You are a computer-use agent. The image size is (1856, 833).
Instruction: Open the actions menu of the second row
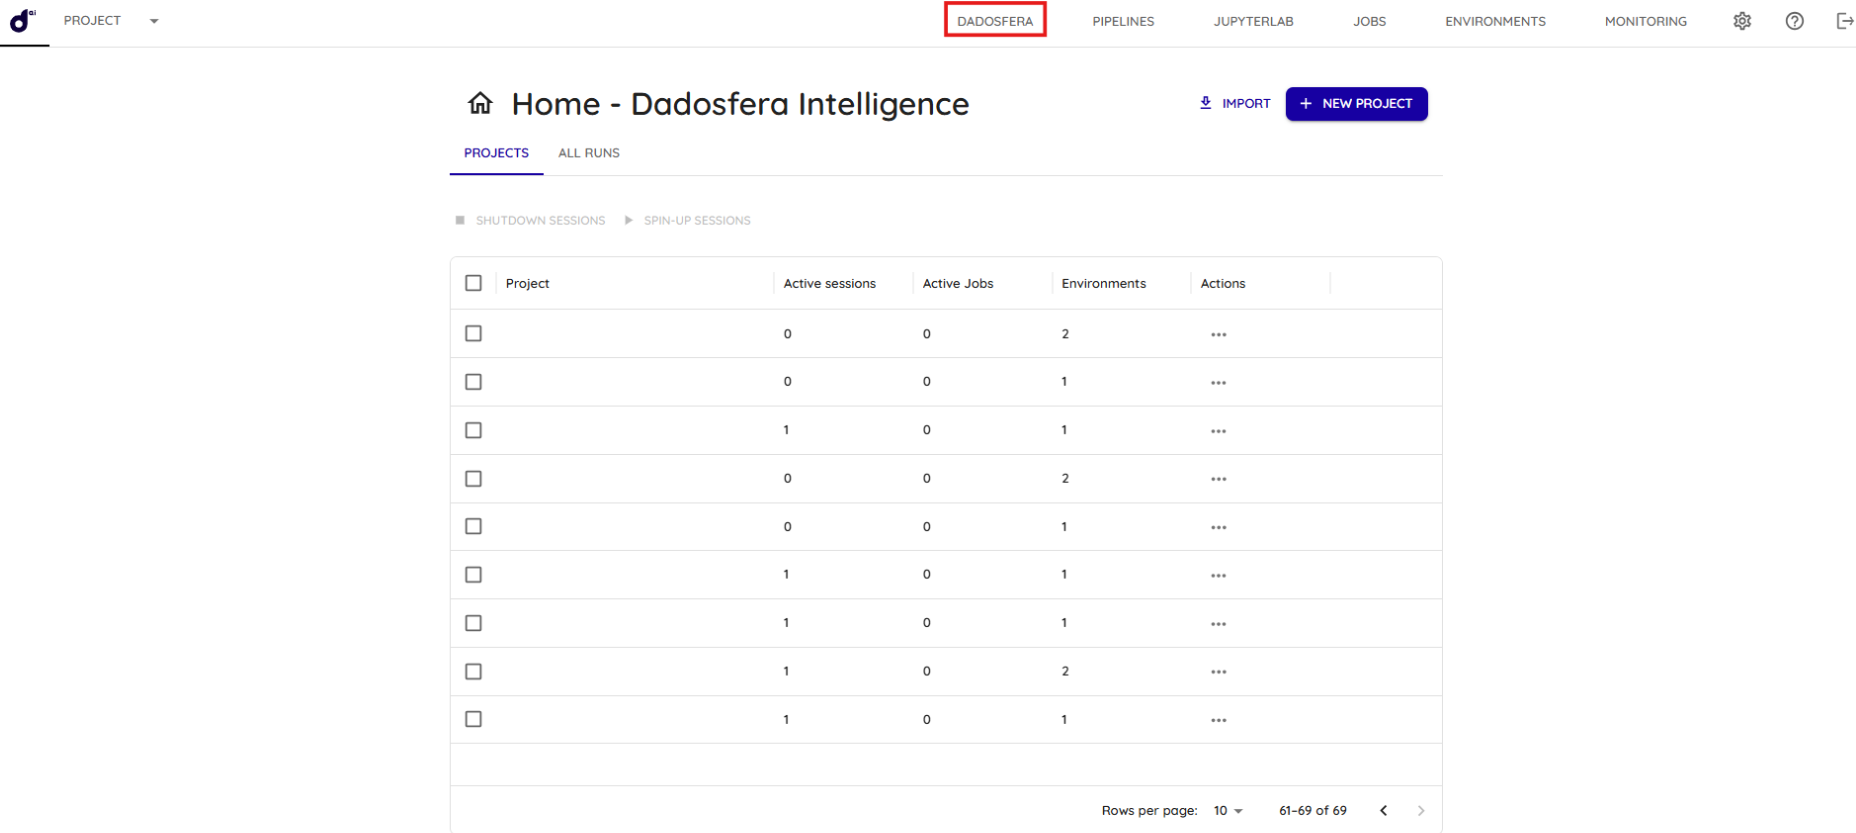point(1218,383)
